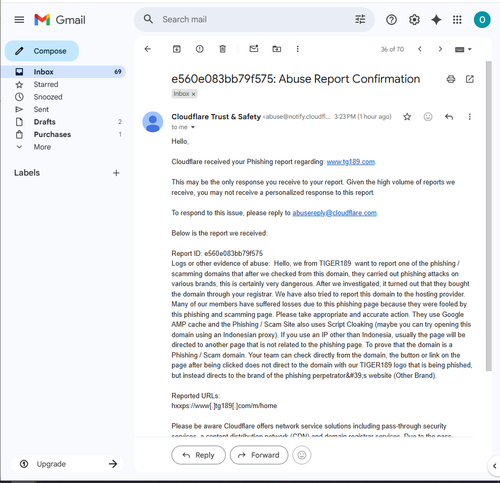Click the Reply button
500x483 pixels.
click(x=198, y=455)
